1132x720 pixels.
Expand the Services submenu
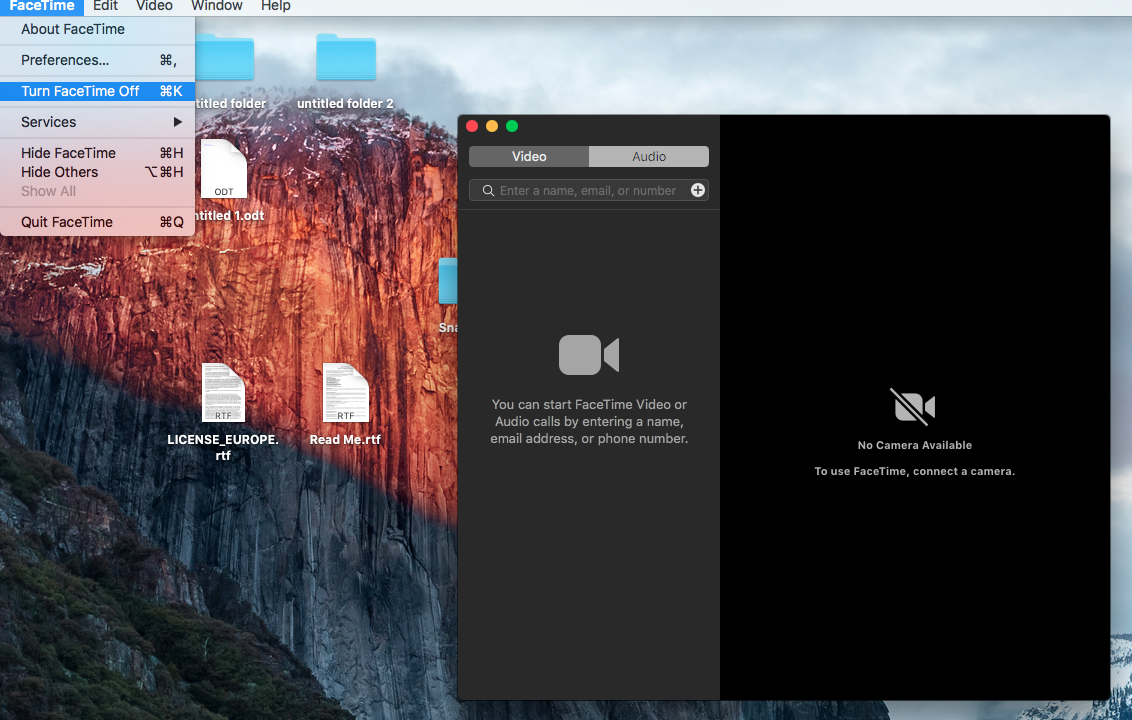click(x=97, y=122)
